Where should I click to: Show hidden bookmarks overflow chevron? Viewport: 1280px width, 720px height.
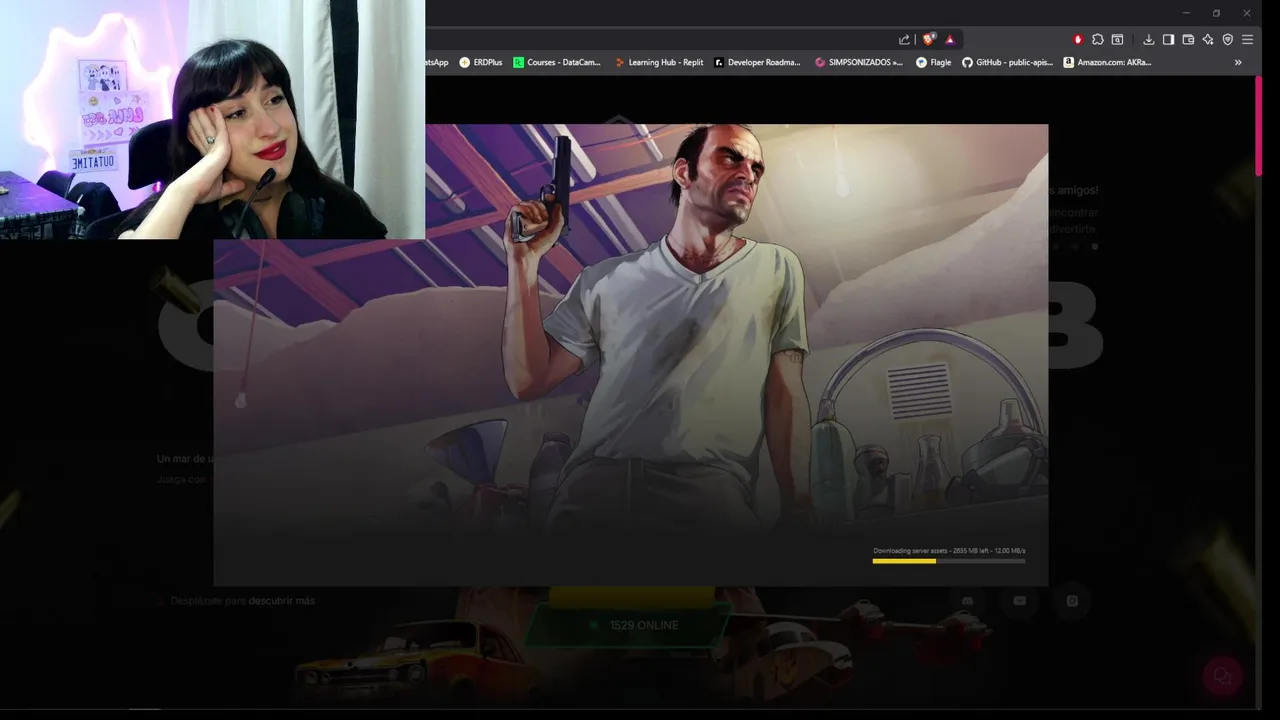click(1238, 62)
